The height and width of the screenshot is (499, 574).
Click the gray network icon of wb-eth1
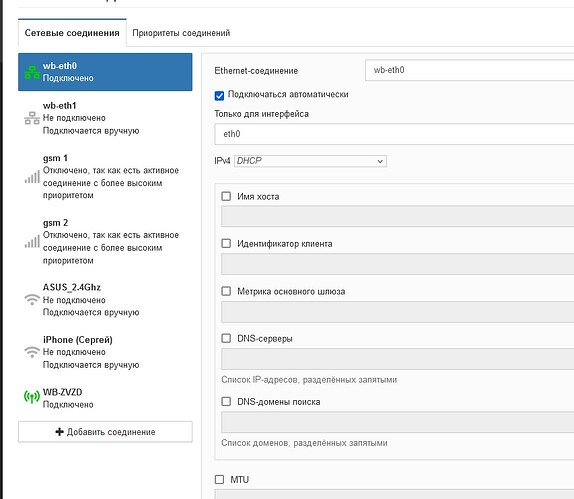pos(32,118)
